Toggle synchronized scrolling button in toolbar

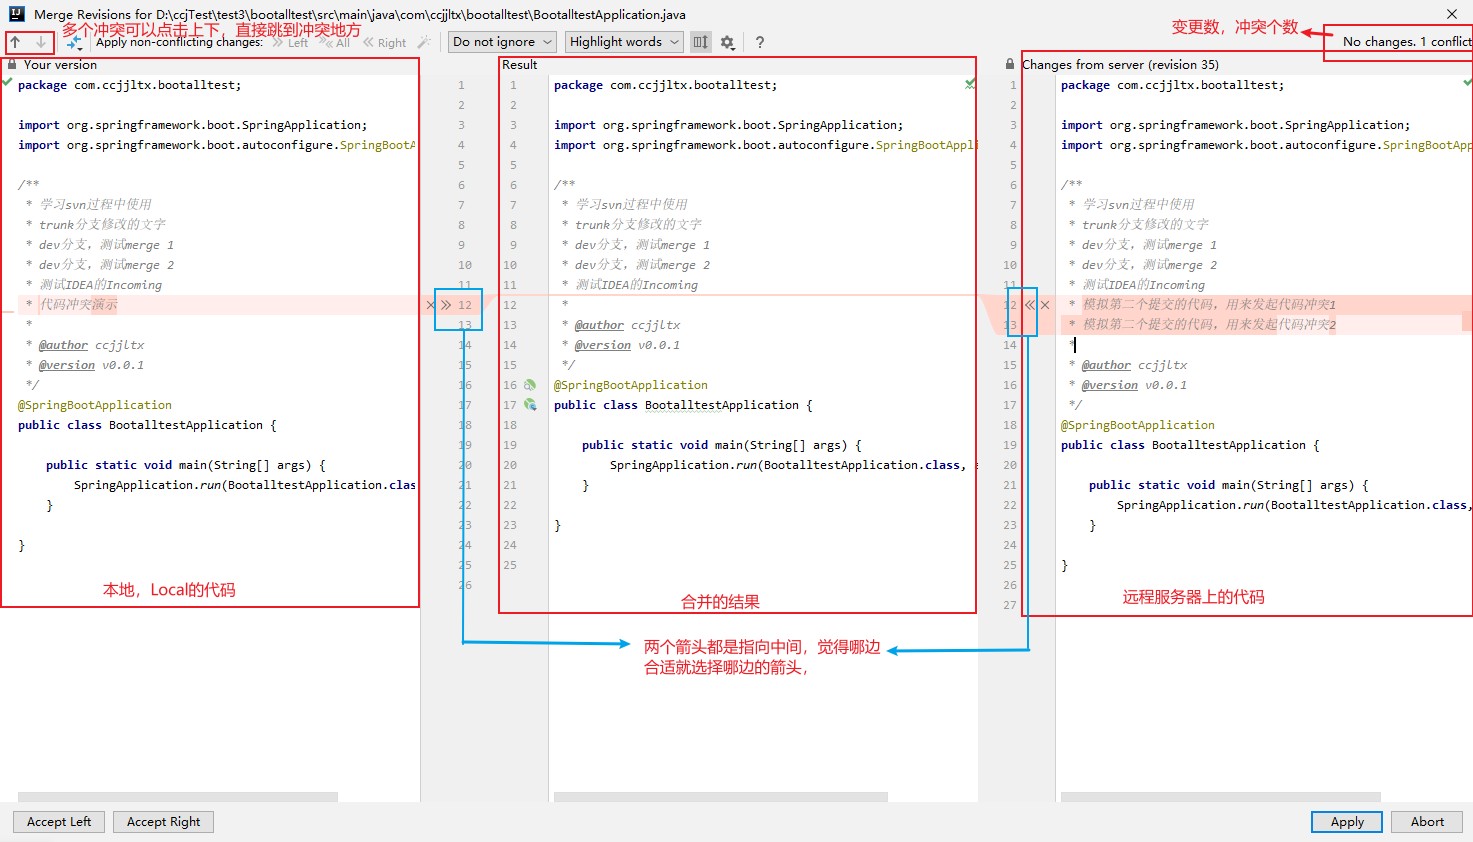(x=700, y=42)
